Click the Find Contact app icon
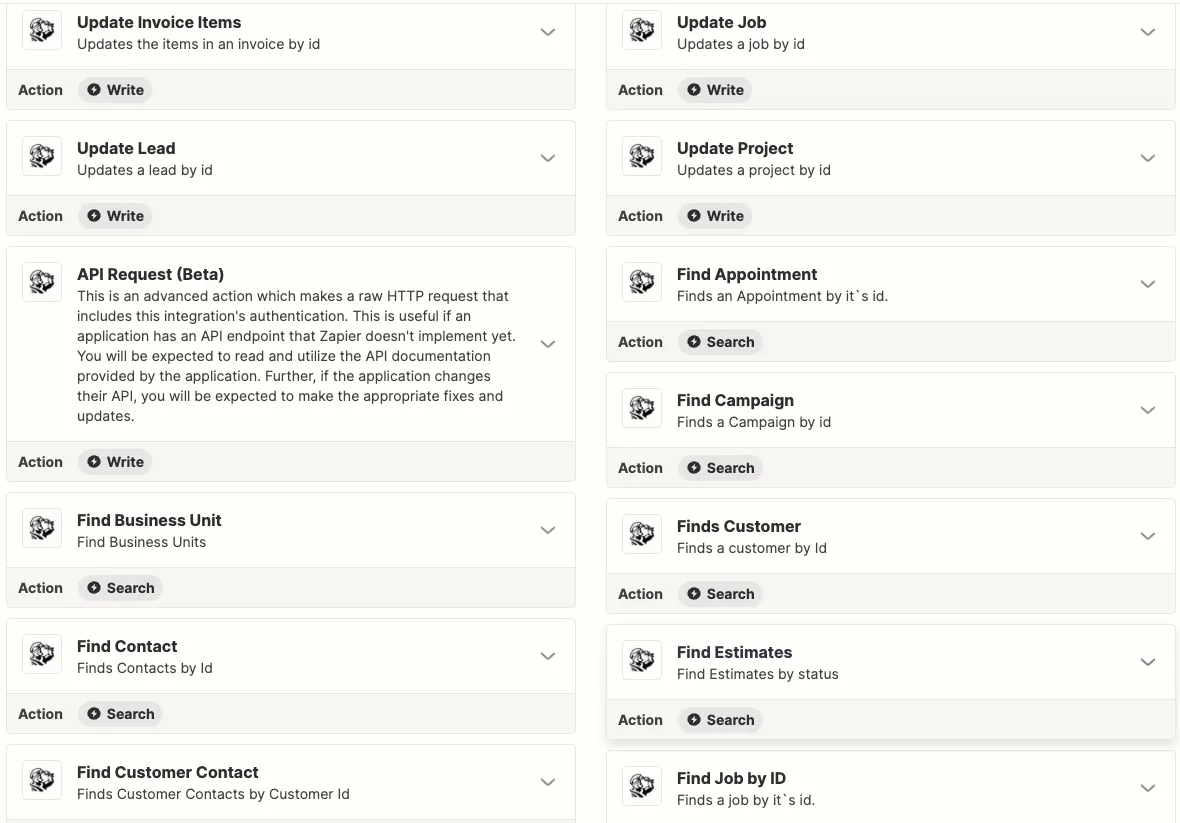Image resolution: width=1180 pixels, height=823 pixels. 42,655
